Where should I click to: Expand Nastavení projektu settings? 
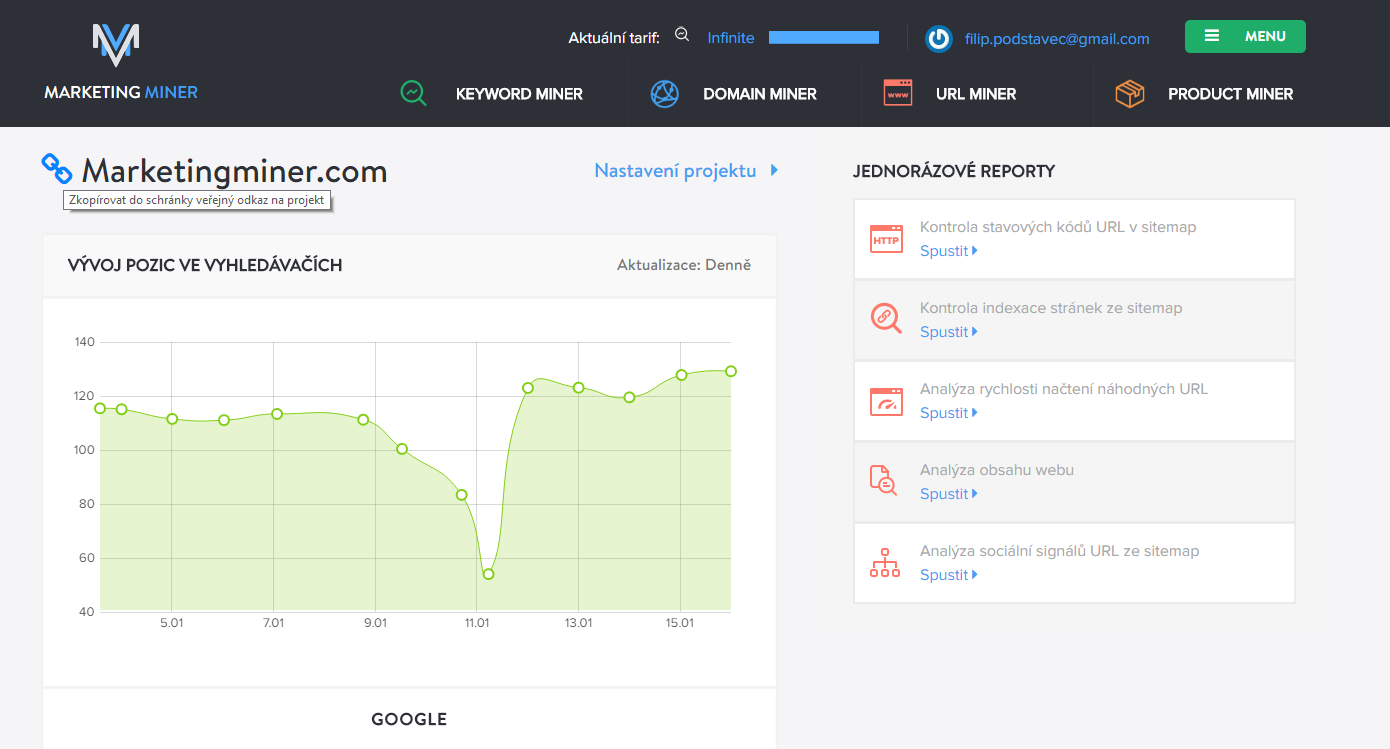pyautogui.click(x=685, y=171)
